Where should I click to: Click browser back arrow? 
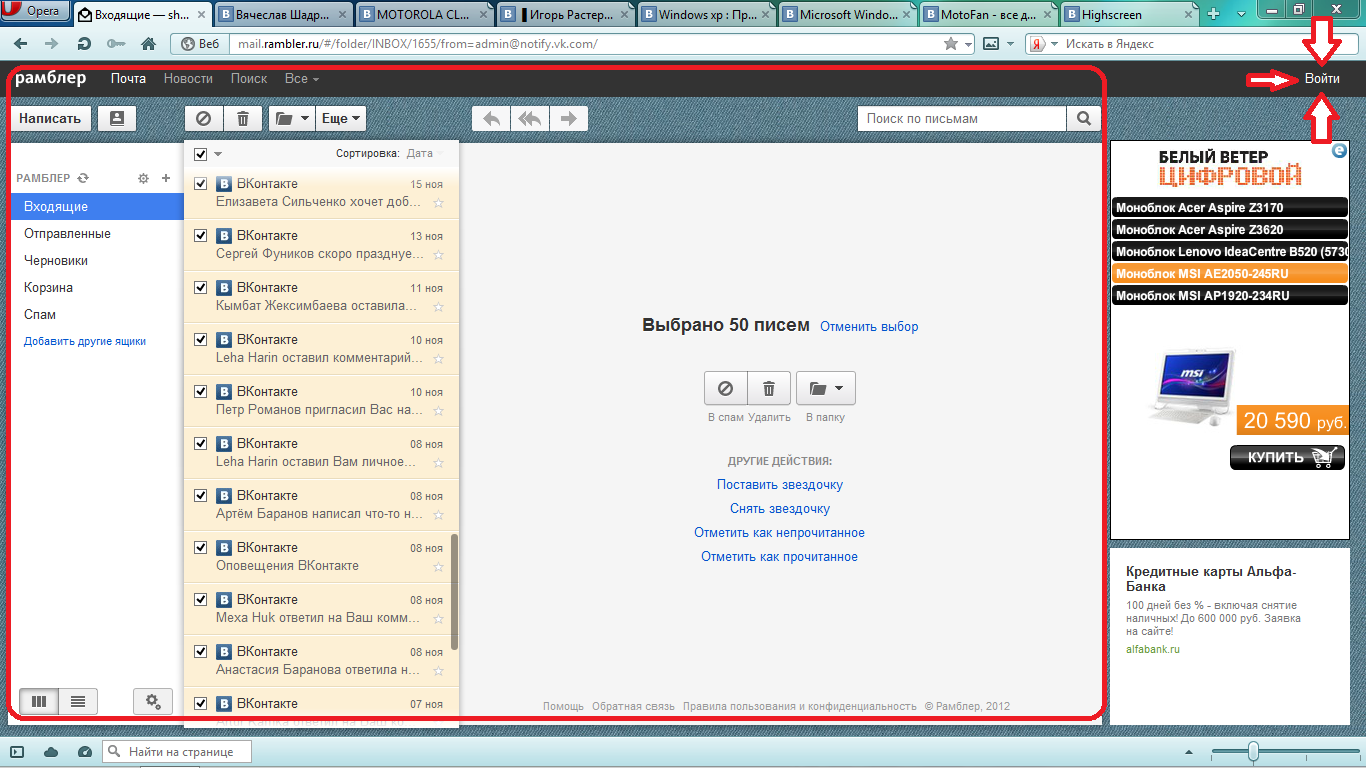pos(21,44)
